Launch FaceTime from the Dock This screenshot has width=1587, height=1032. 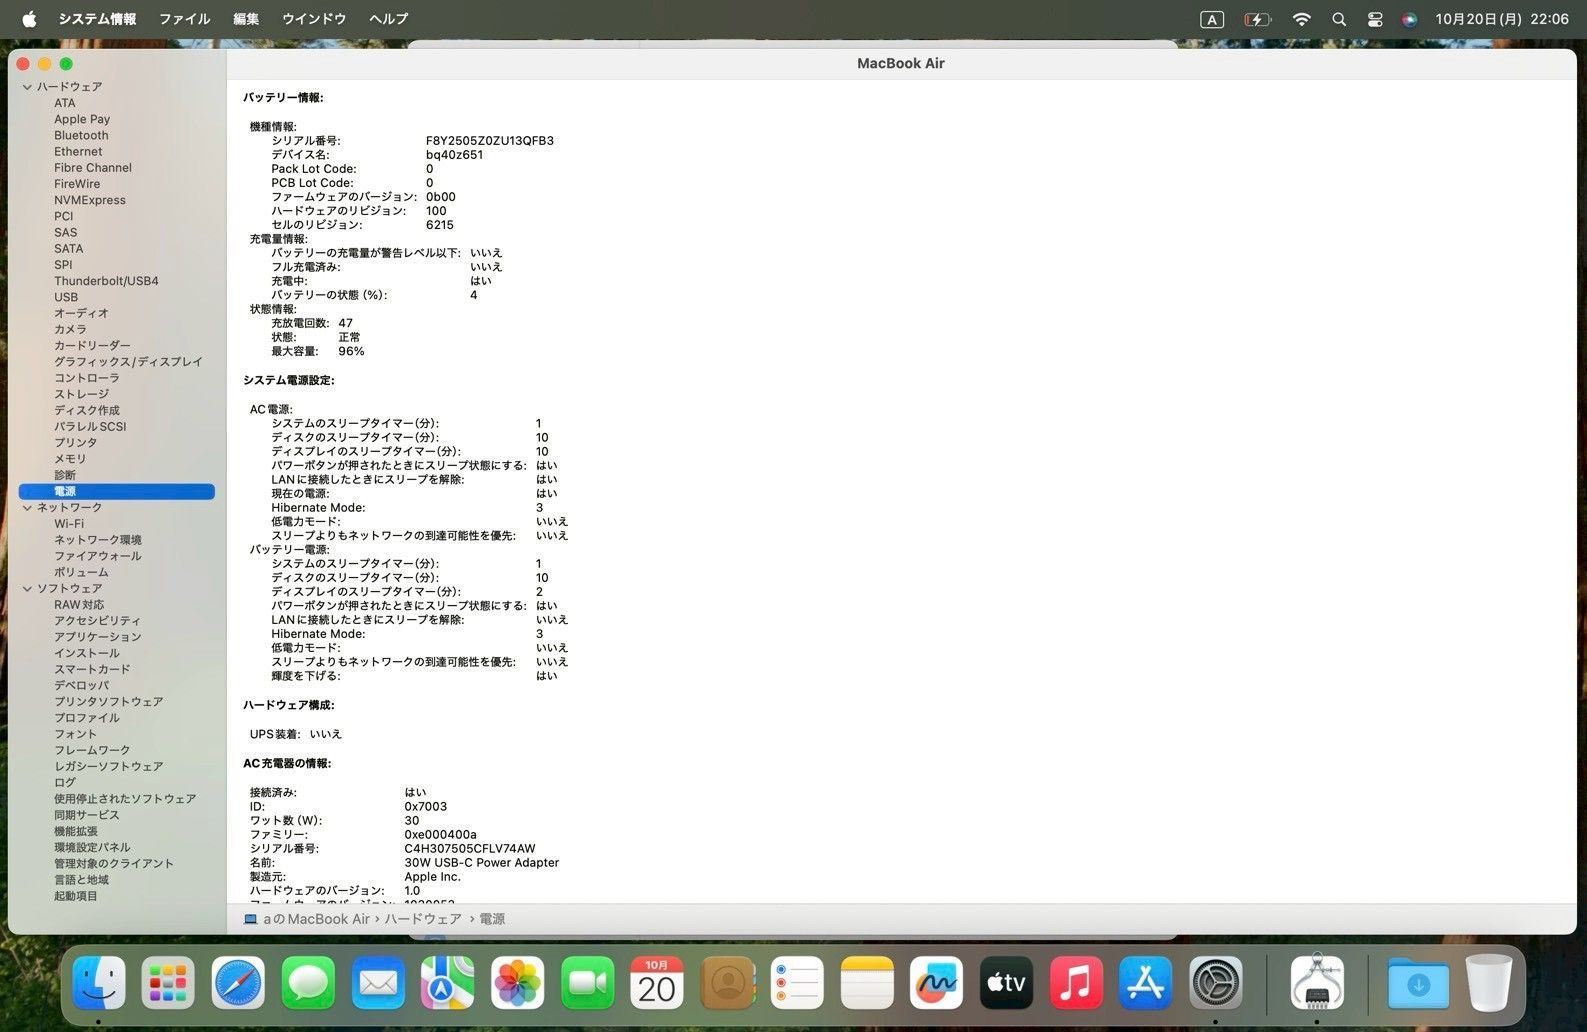click(x=587, y=983)
